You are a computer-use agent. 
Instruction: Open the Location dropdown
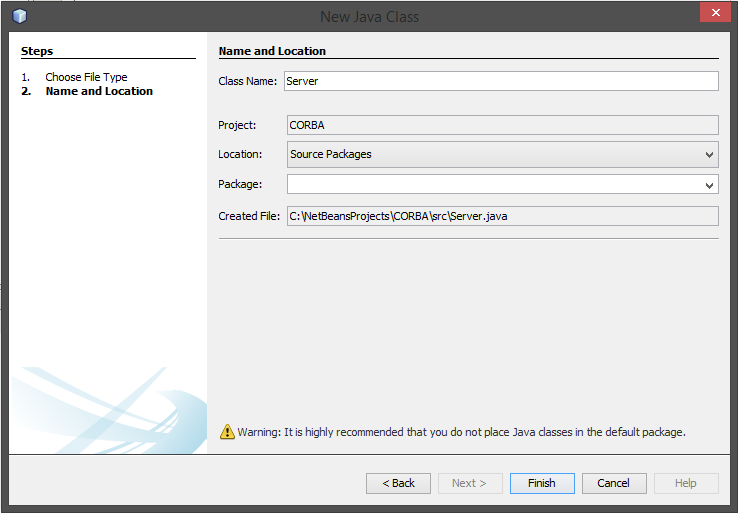pos(503,154)
